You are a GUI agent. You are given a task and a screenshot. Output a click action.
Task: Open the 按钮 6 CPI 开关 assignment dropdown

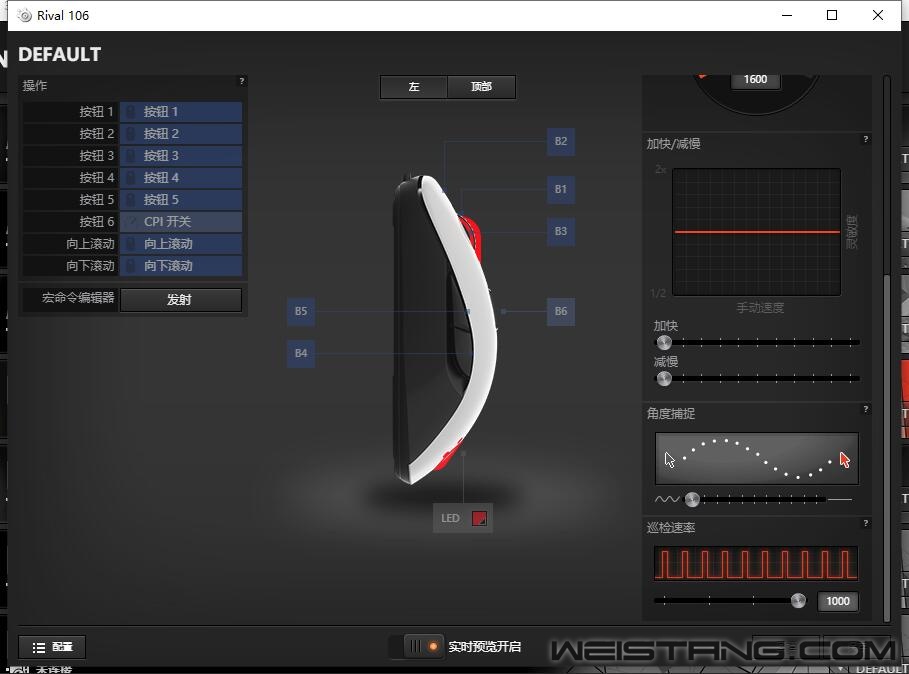[181, 222]
